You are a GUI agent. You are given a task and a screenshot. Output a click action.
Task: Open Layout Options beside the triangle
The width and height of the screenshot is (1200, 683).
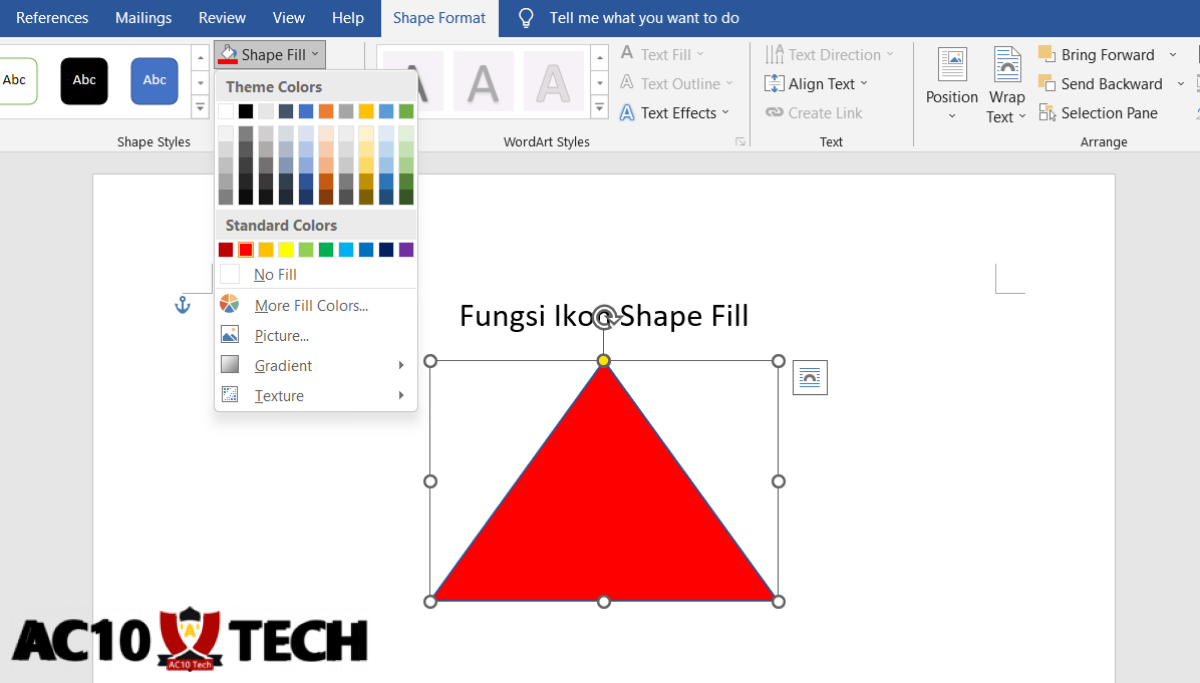pos(809,377)
